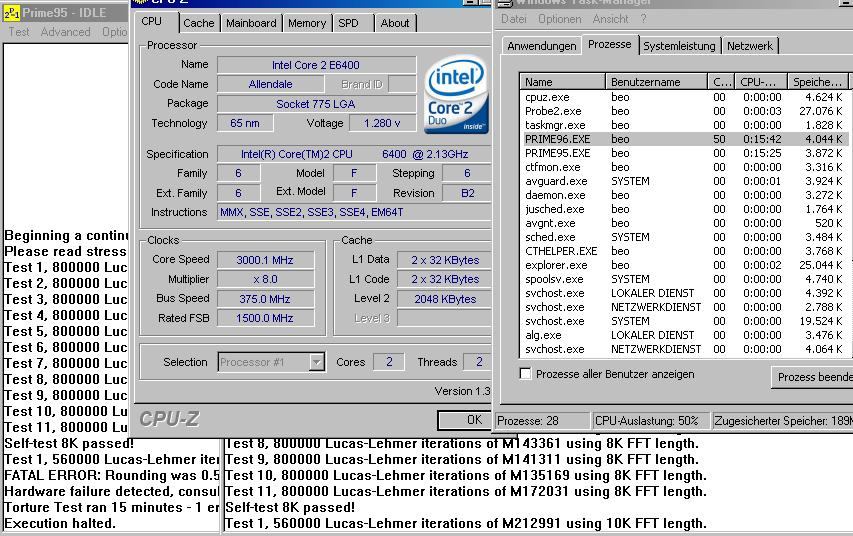Image resolution: width=853 pixels, height=536 pixels.
Task: Select the CTHELPER.EXE process row
Action: point(684,251)
